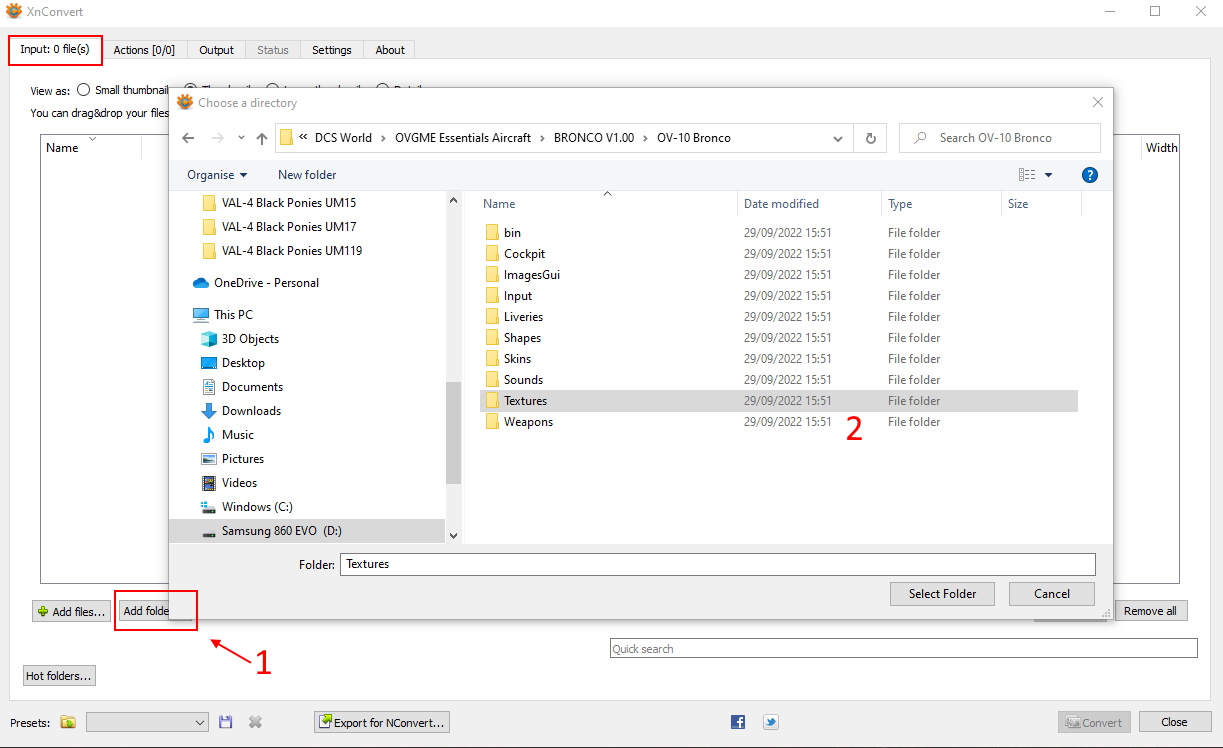The width and height of the screenshot is (1223, 748).
Task: Click the This PC monitor icon
Action: pyautogui.click(x=200, y=315)
